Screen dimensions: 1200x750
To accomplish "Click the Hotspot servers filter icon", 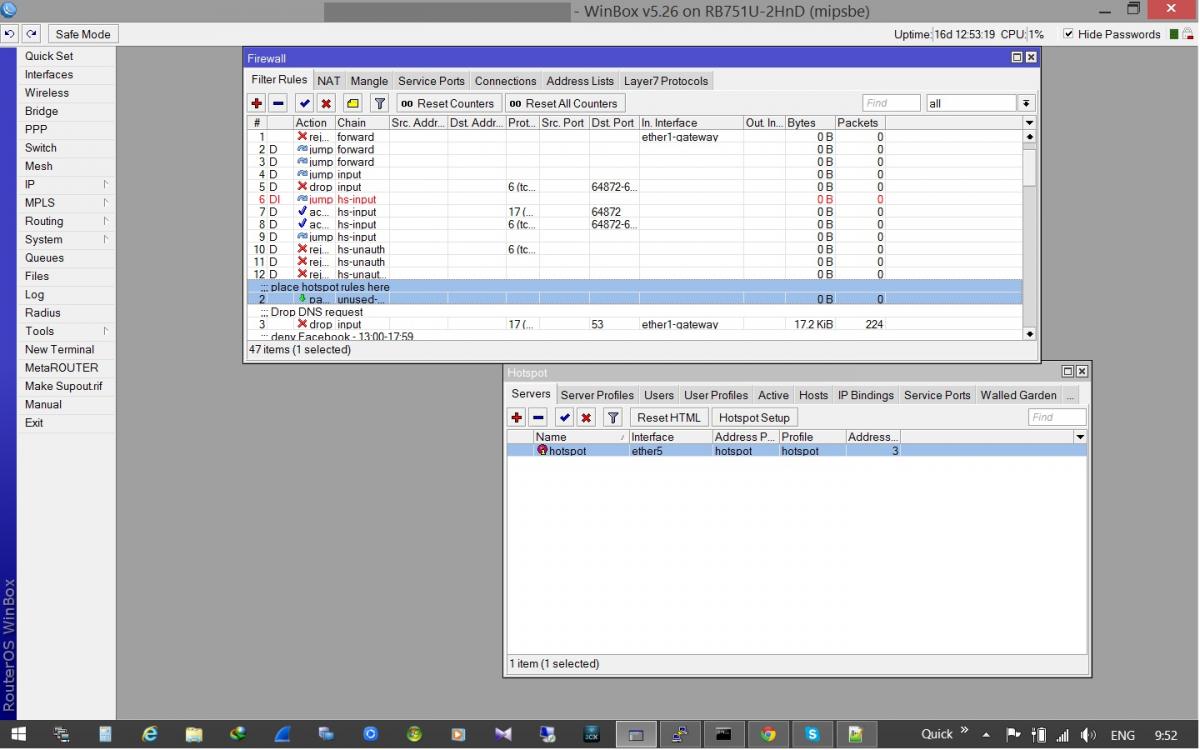I will coord(614,418).
